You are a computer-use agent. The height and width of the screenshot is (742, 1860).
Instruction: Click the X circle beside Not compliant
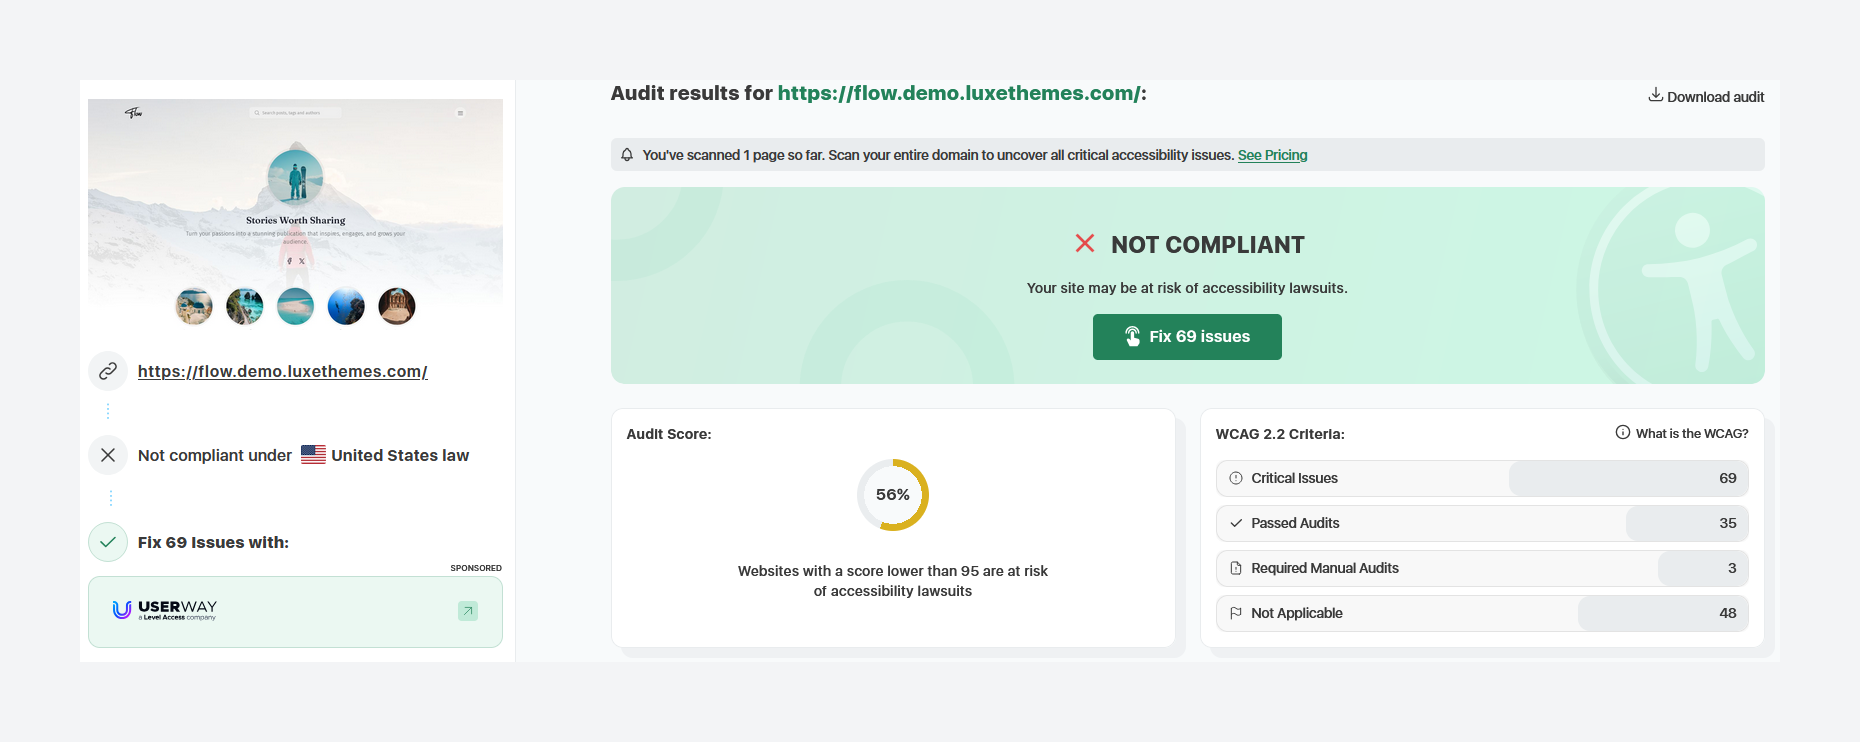tap(108, 455)
